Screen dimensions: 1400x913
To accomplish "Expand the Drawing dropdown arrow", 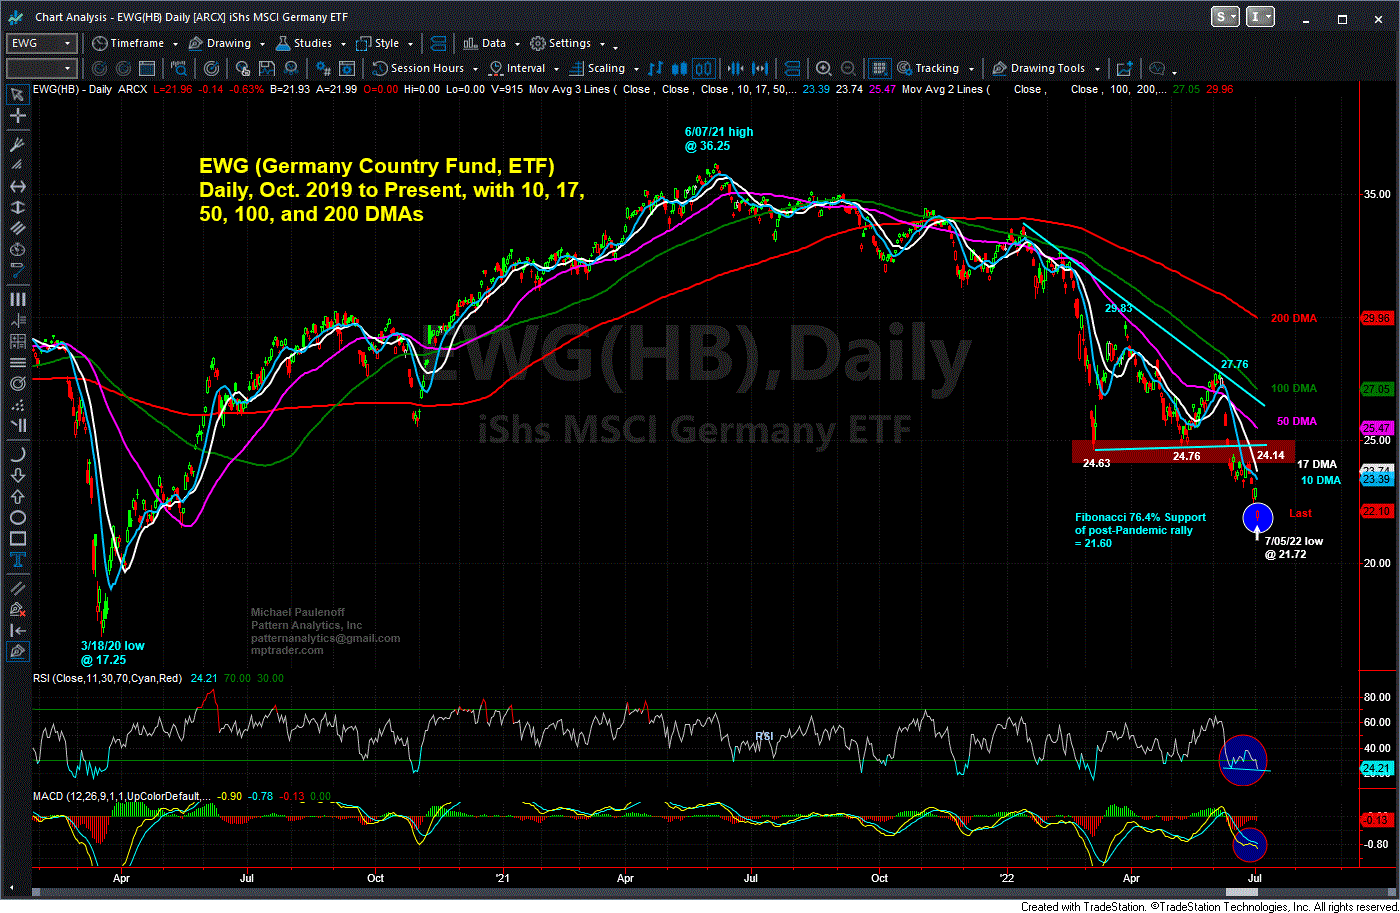I will pos(263,44).
